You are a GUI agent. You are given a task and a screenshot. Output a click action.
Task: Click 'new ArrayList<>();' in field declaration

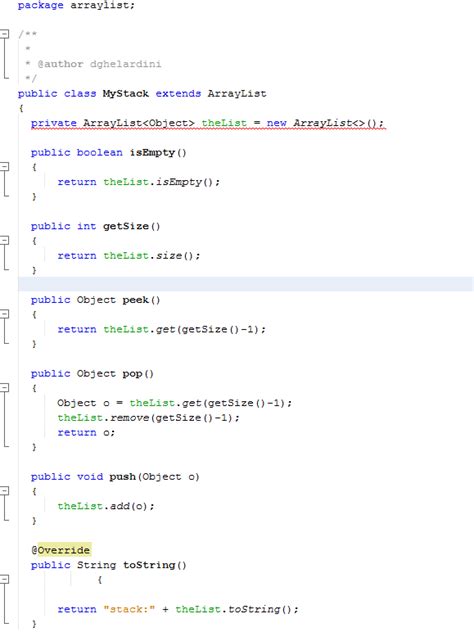click(325, 123)
